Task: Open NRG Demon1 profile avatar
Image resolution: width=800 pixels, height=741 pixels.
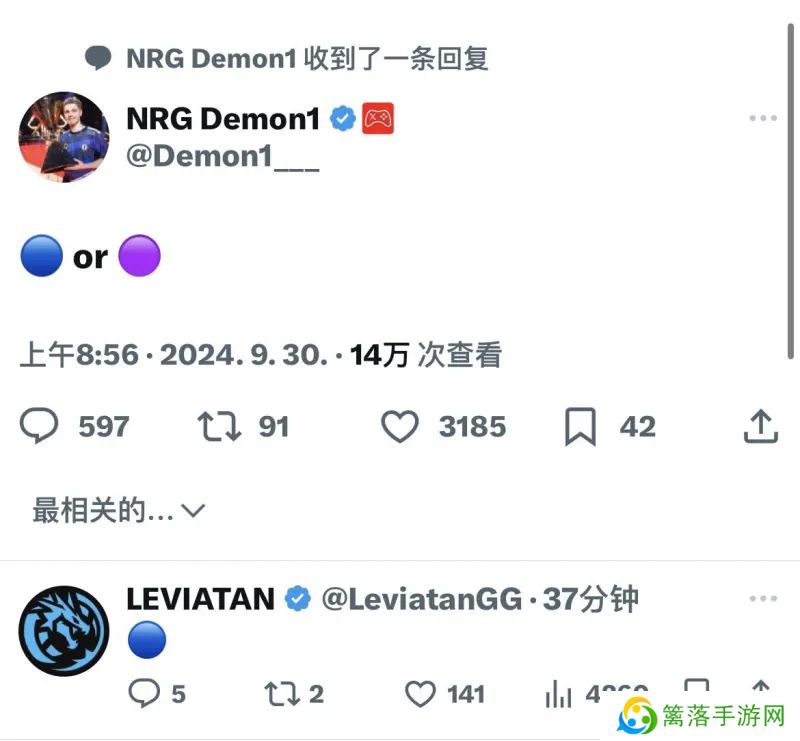Action: pyautogui.click(x=64, y=137)
